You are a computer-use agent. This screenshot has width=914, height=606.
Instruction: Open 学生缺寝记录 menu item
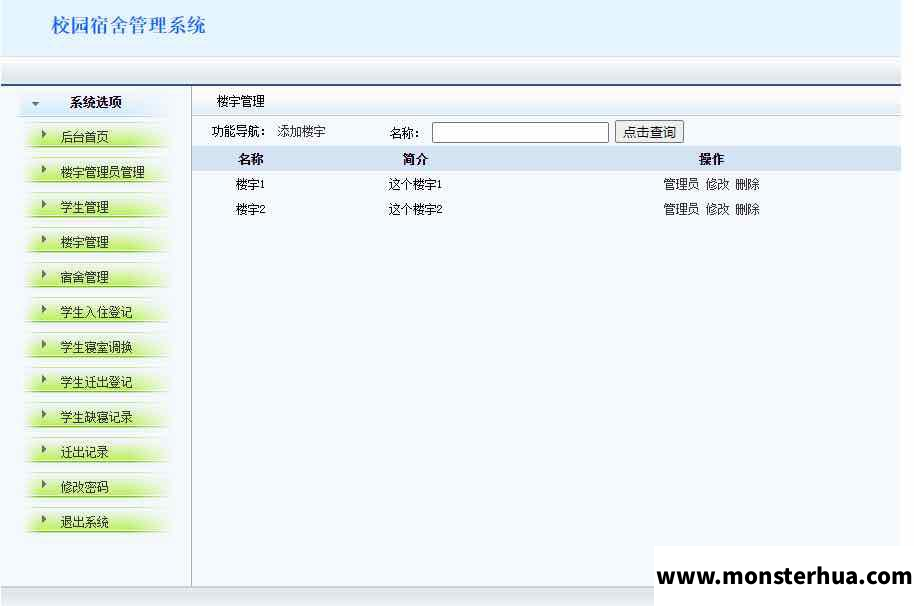click(96, 417)
